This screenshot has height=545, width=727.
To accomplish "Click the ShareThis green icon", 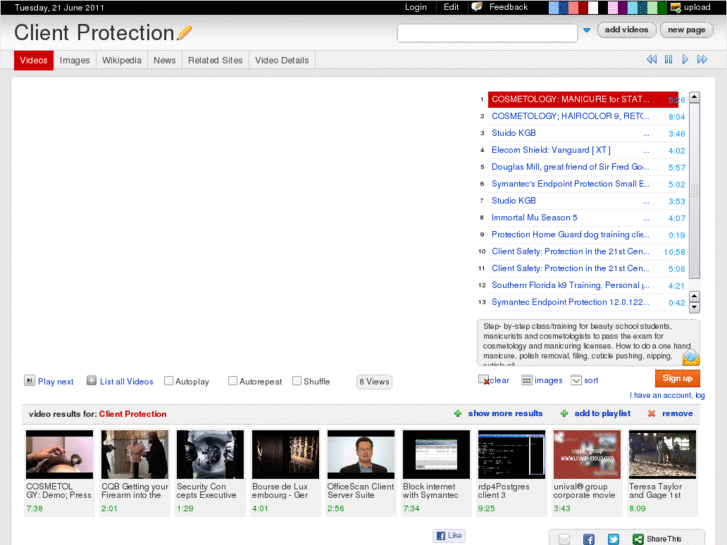I will click(638, 539).
